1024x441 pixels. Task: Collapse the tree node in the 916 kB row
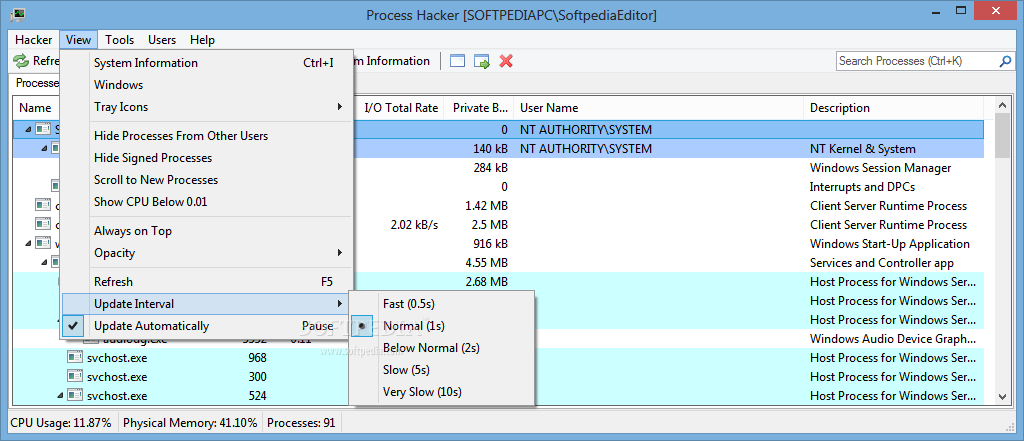[x=28, y=243]
